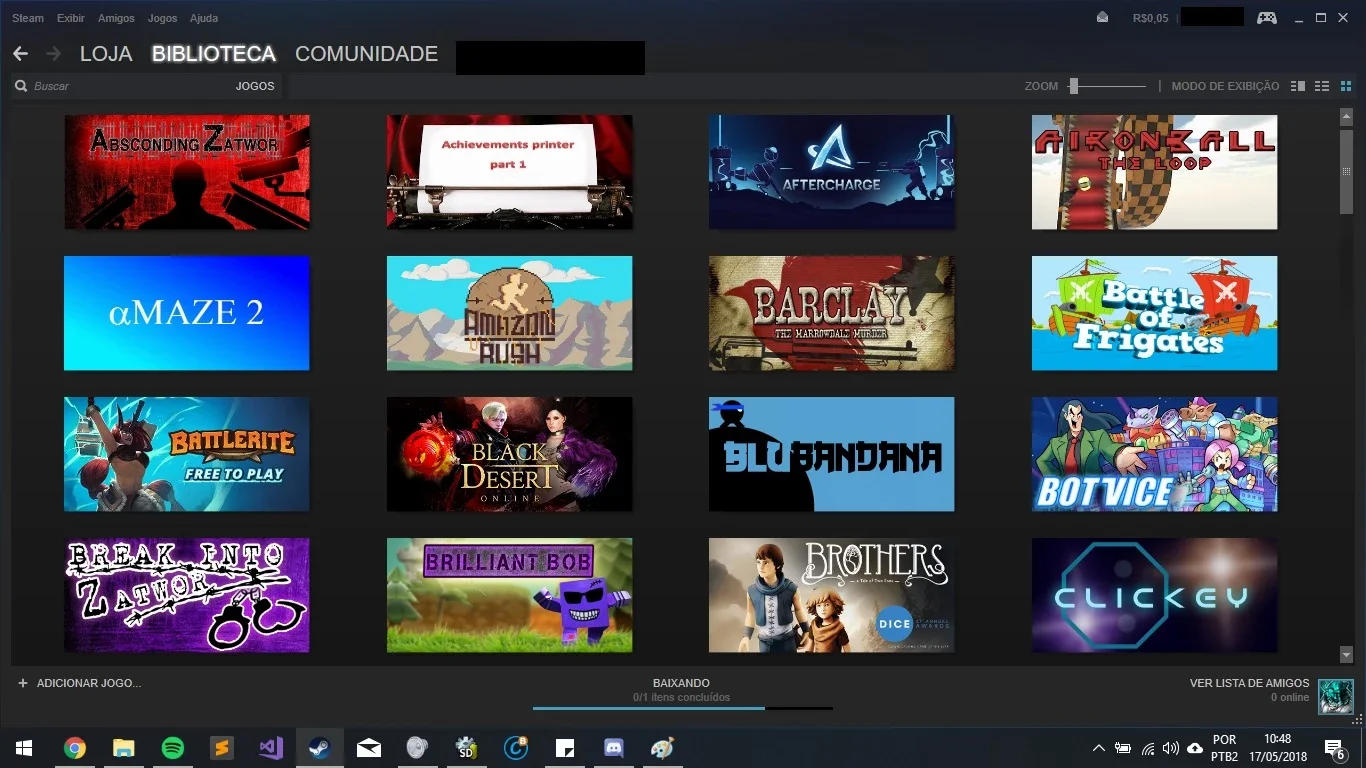Open the Exibir menu

tap(71, 18)
